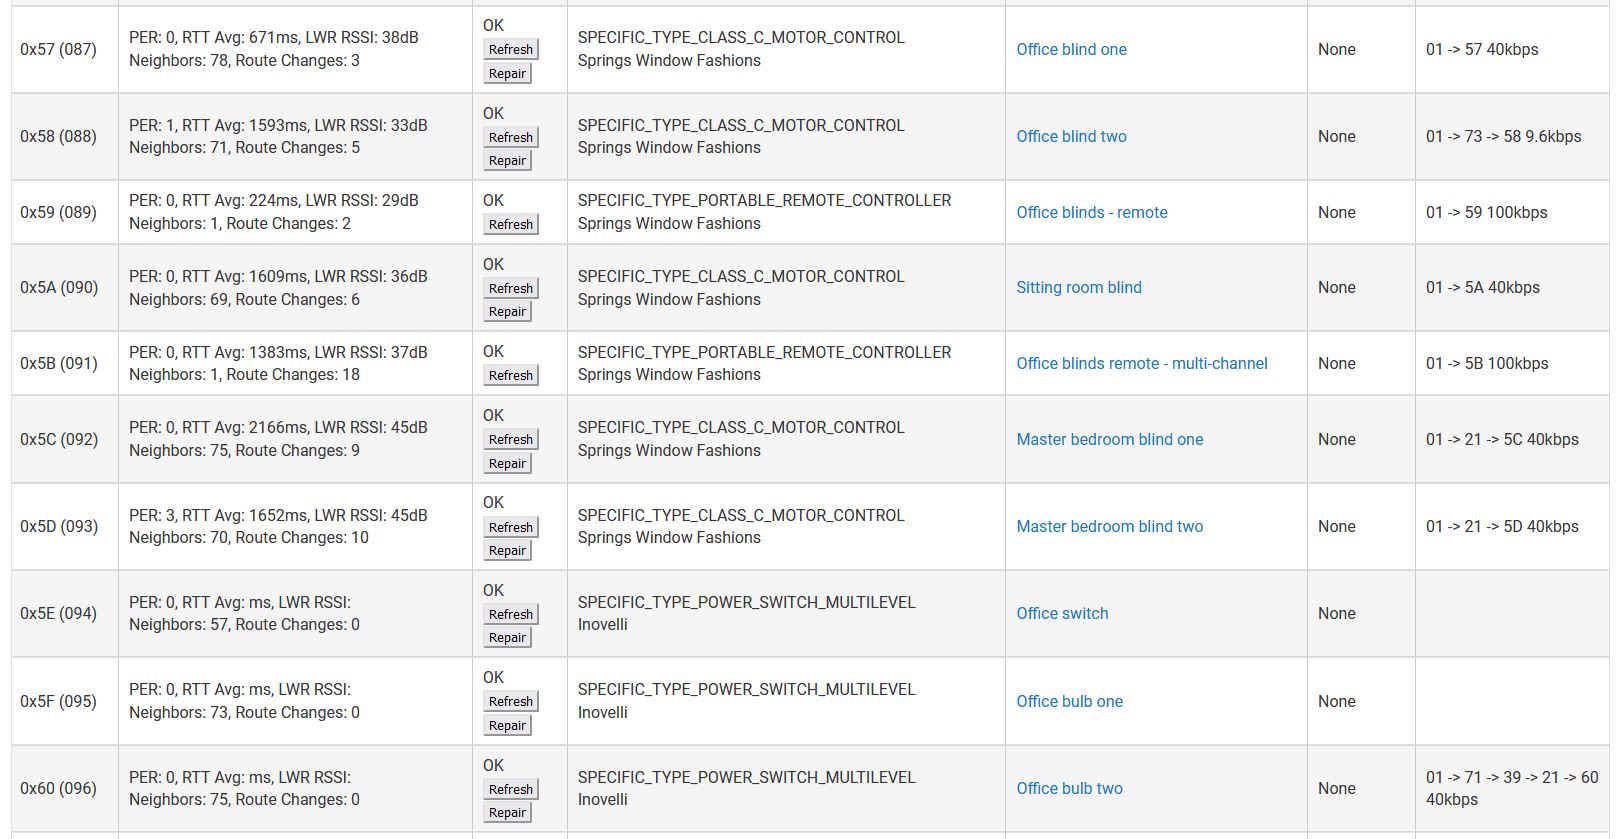Repair node 0x60 Office bulb two
This screenshot has height=839, width=1619.
pyautogui.click(x=507, y=812)
